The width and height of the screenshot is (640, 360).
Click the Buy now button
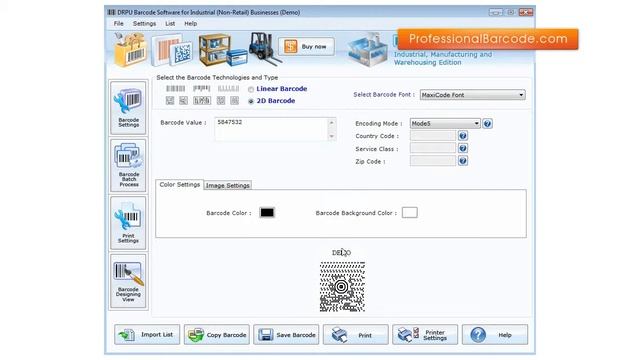point(307,47)
